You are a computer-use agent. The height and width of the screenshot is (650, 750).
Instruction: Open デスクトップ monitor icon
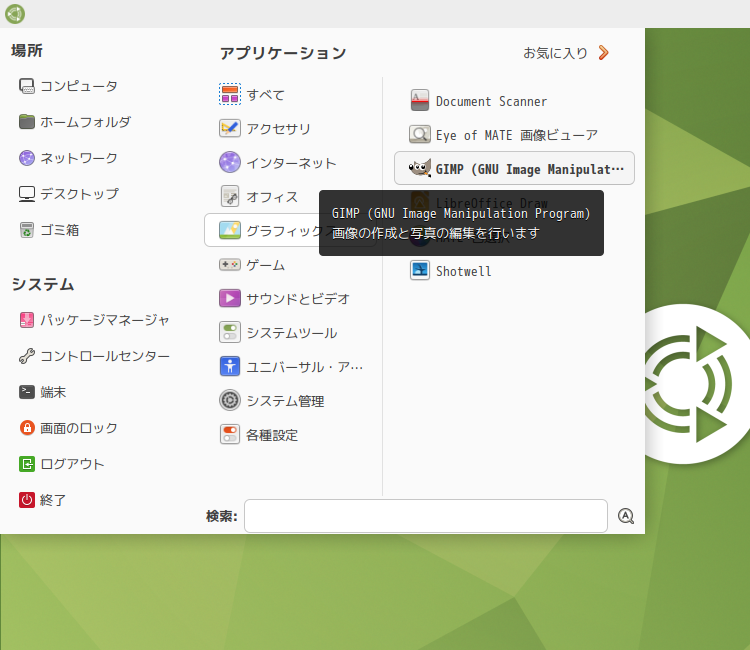tap(27, 194)
